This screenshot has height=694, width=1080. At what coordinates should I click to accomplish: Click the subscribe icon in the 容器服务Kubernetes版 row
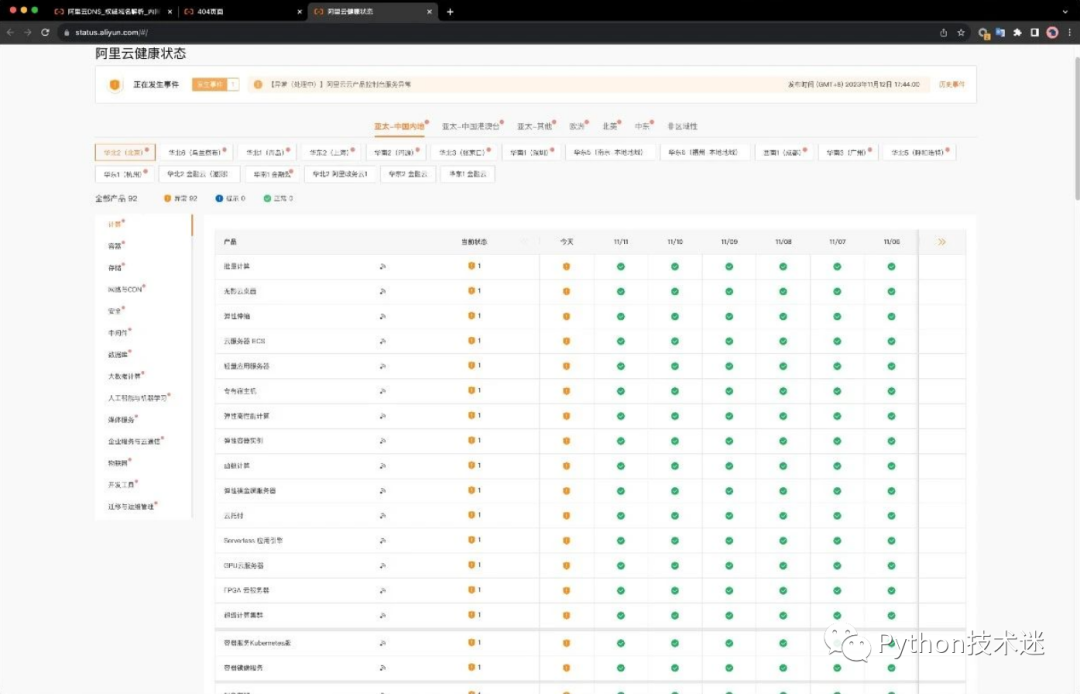[x=382, y=643]
